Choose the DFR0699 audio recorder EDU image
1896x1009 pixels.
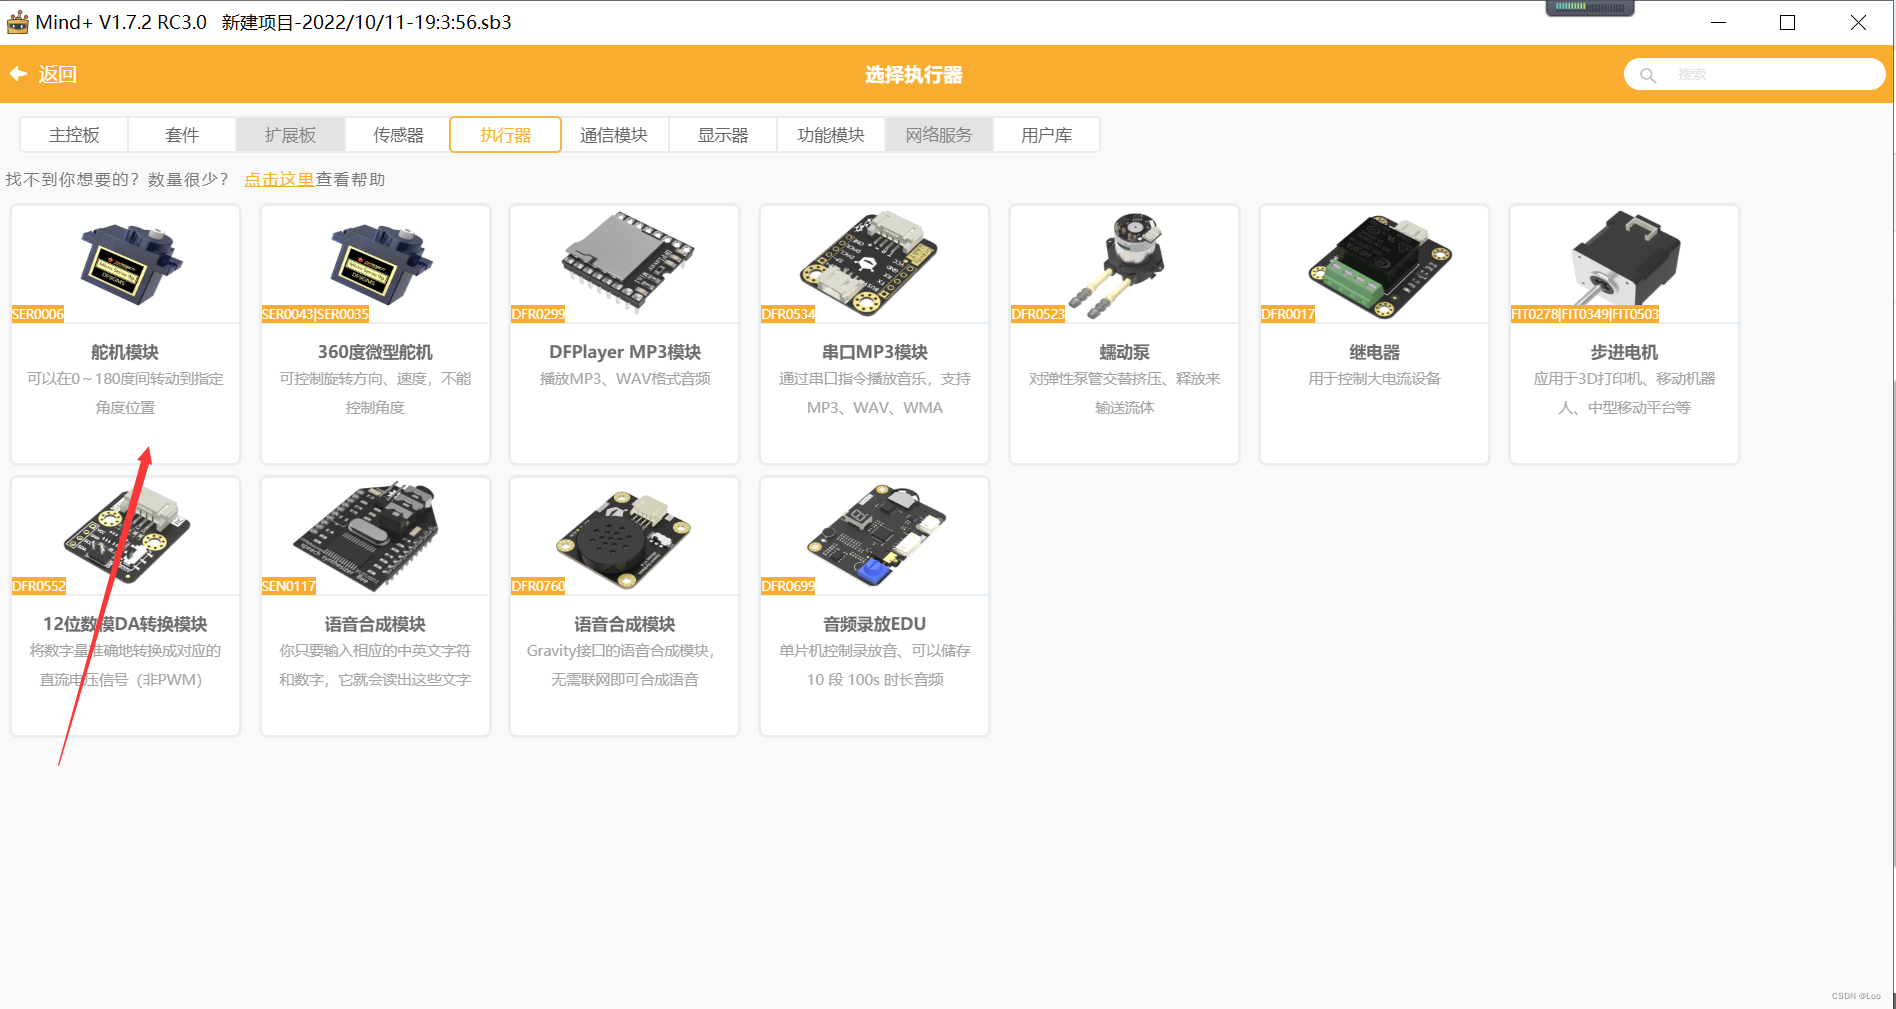[x=876, y=534]
